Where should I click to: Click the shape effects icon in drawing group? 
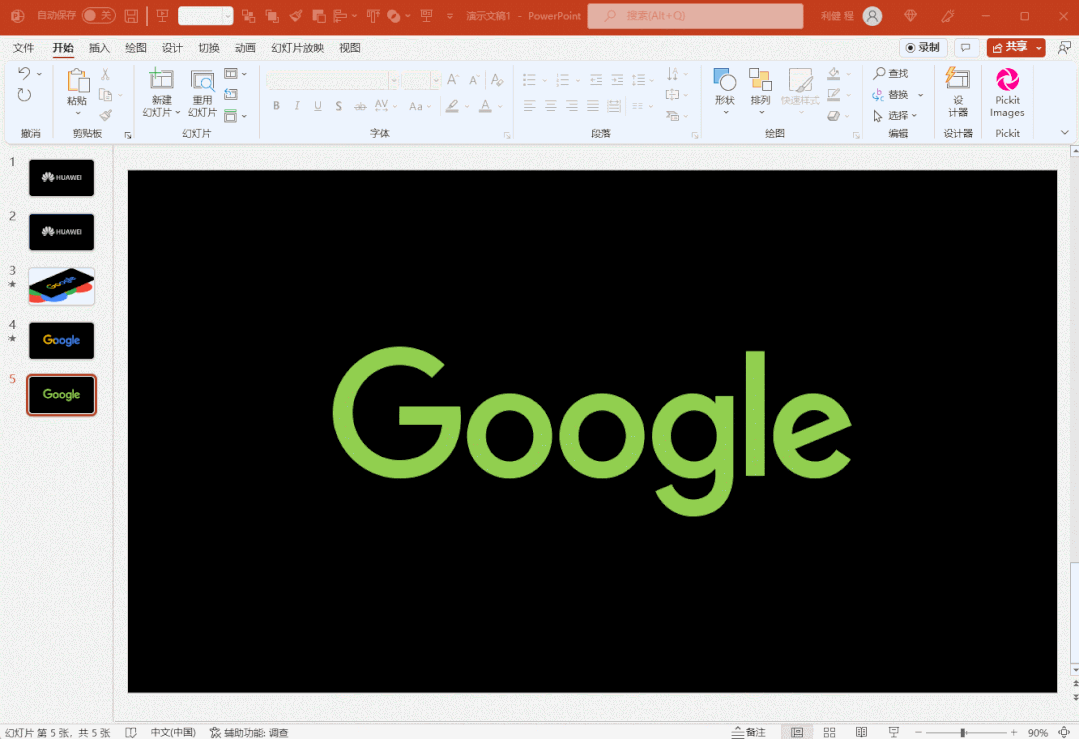pos(833,116)
